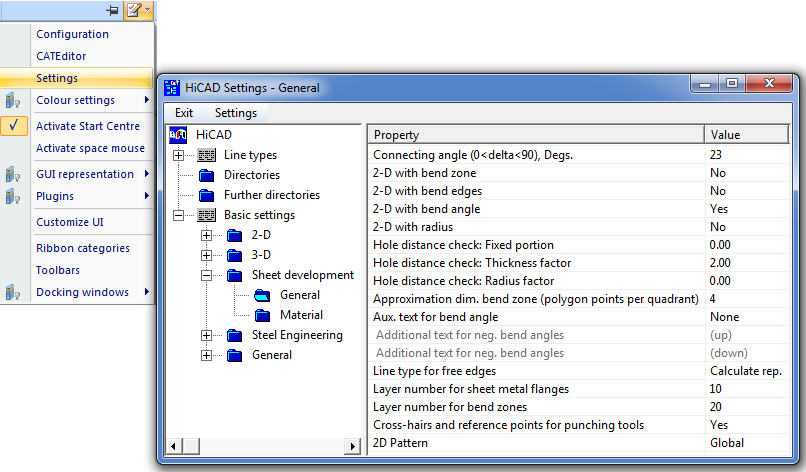The height and width of the screenshot is (472, 806).
Task: Click the Material folder icon
Action: 262,315
